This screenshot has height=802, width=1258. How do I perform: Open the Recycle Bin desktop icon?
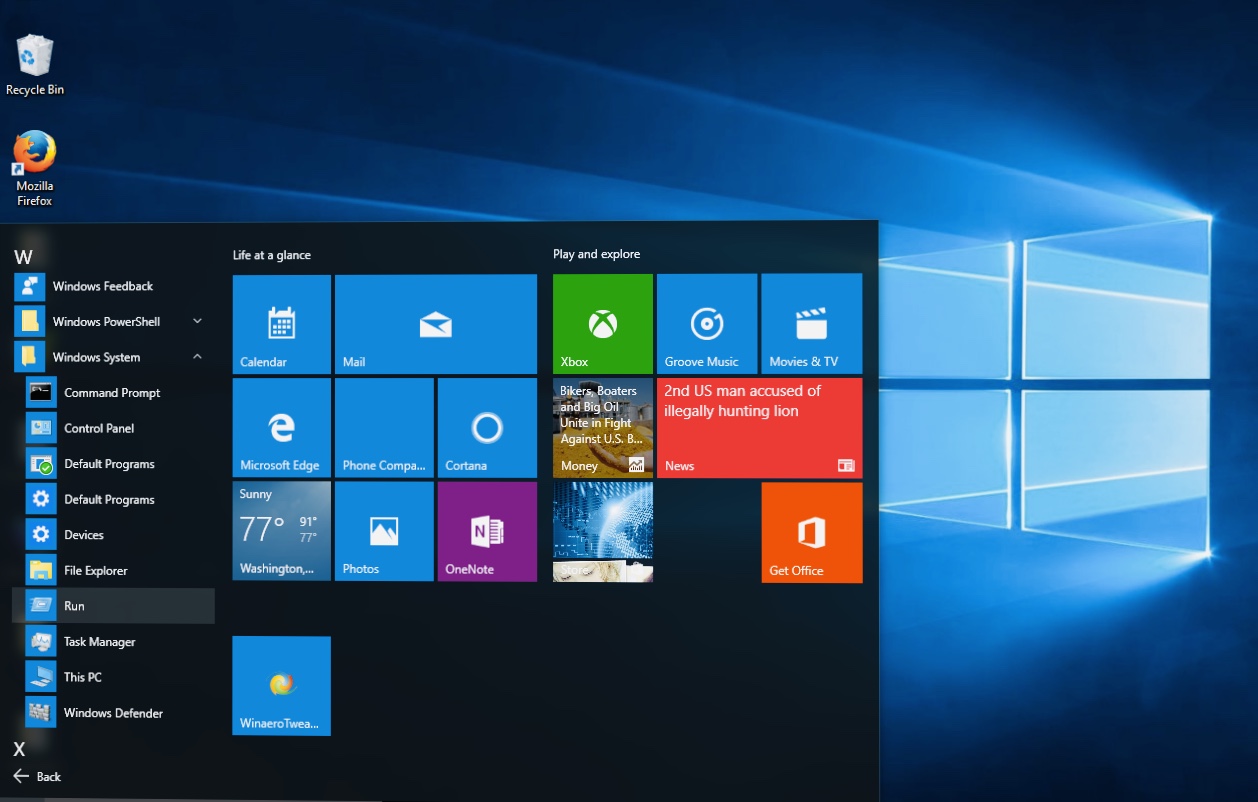point(35,65)
